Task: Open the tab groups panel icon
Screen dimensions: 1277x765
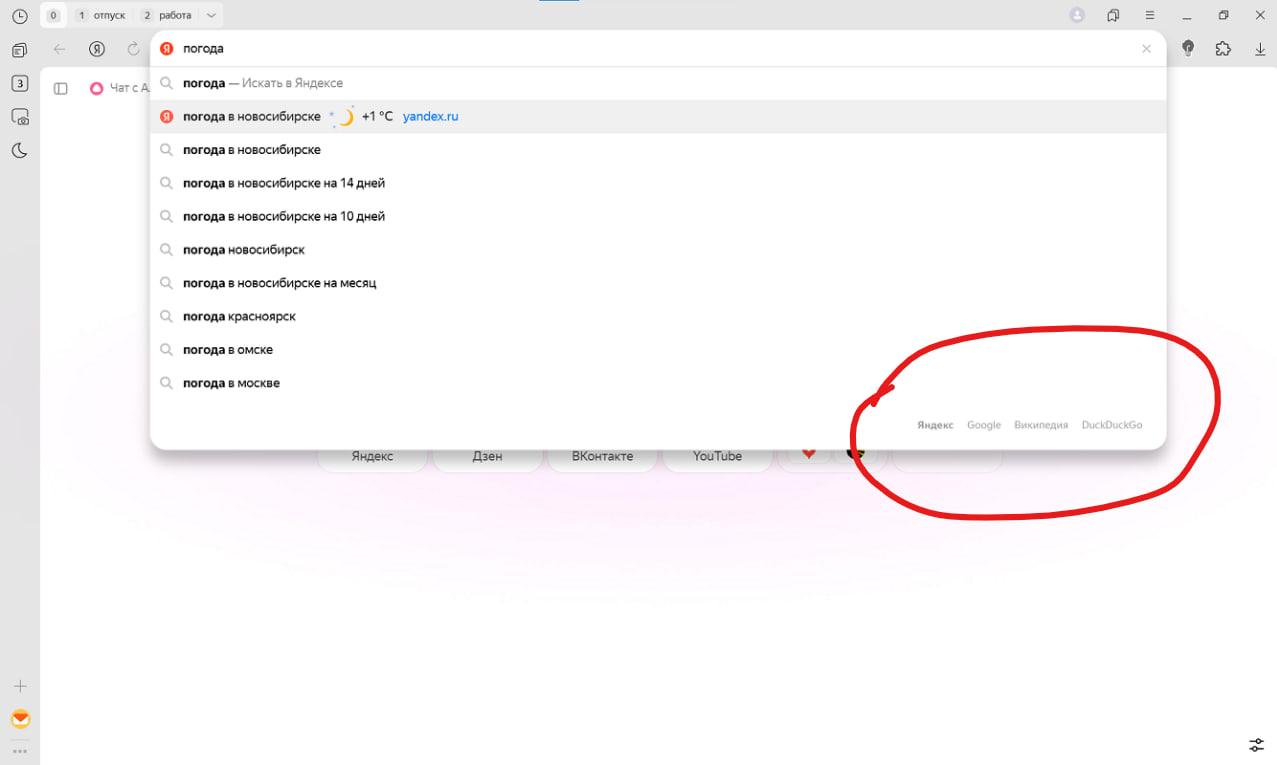Action: (x=19, y=50)
